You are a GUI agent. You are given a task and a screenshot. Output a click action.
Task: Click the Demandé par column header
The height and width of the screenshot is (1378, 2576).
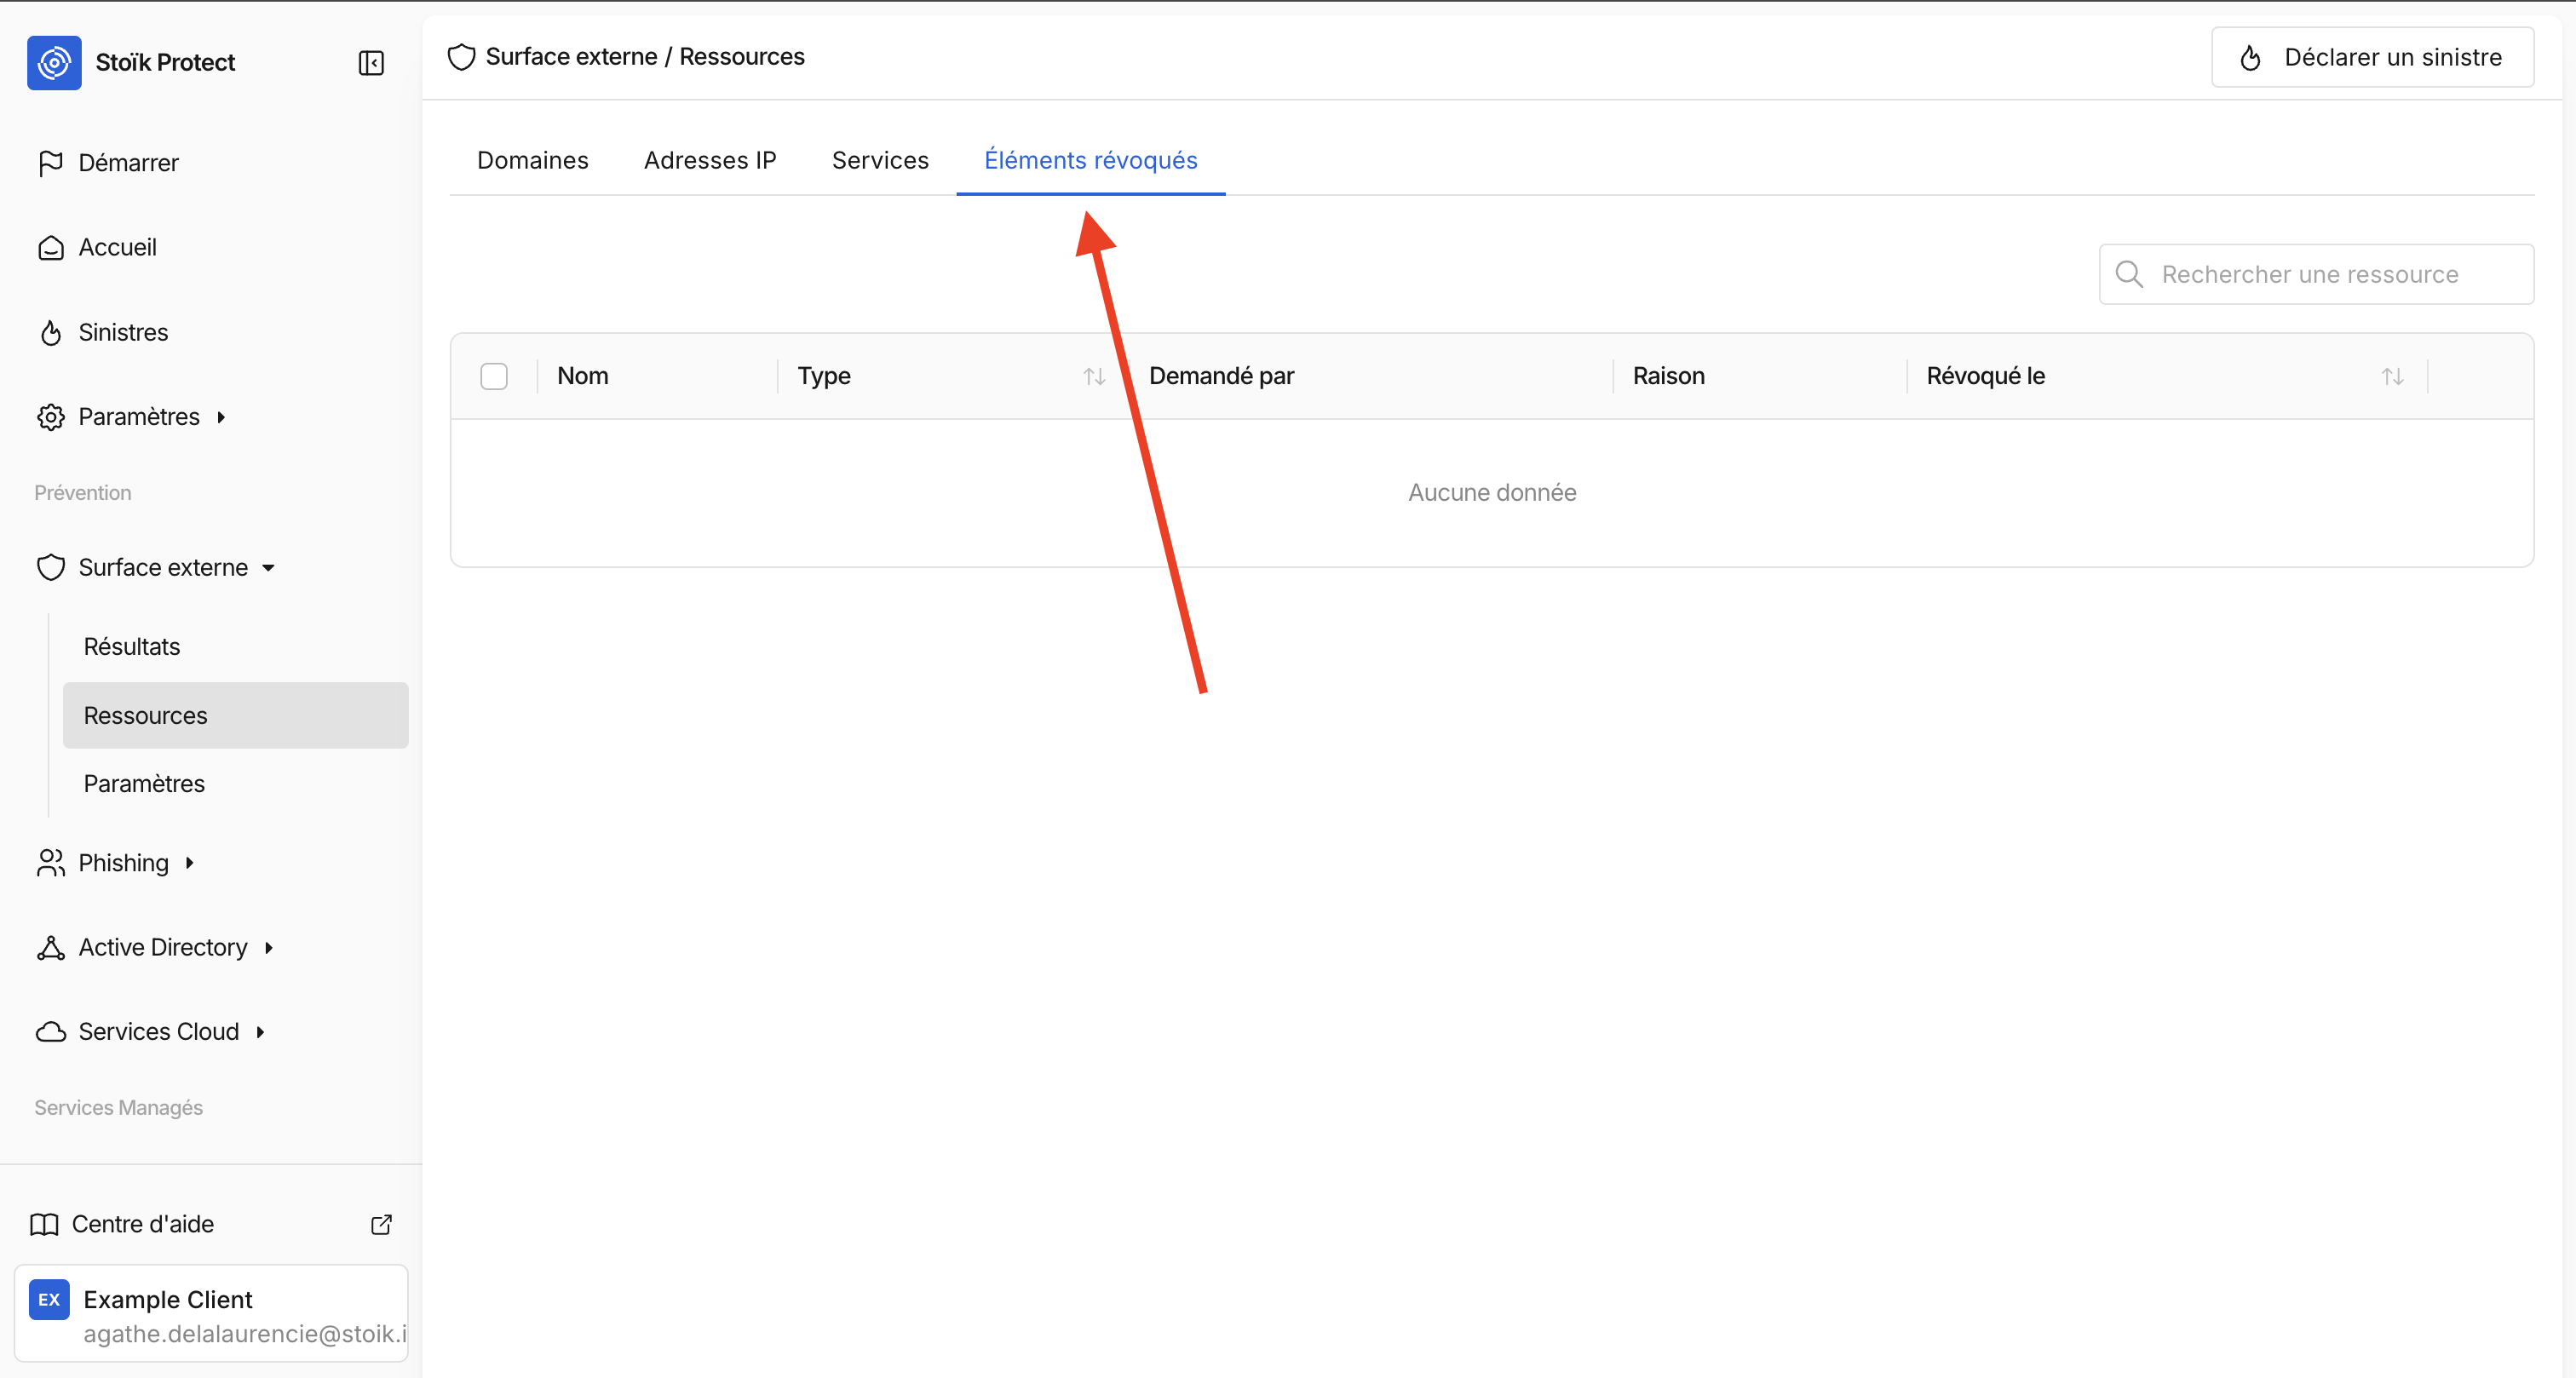(1221, 376)
